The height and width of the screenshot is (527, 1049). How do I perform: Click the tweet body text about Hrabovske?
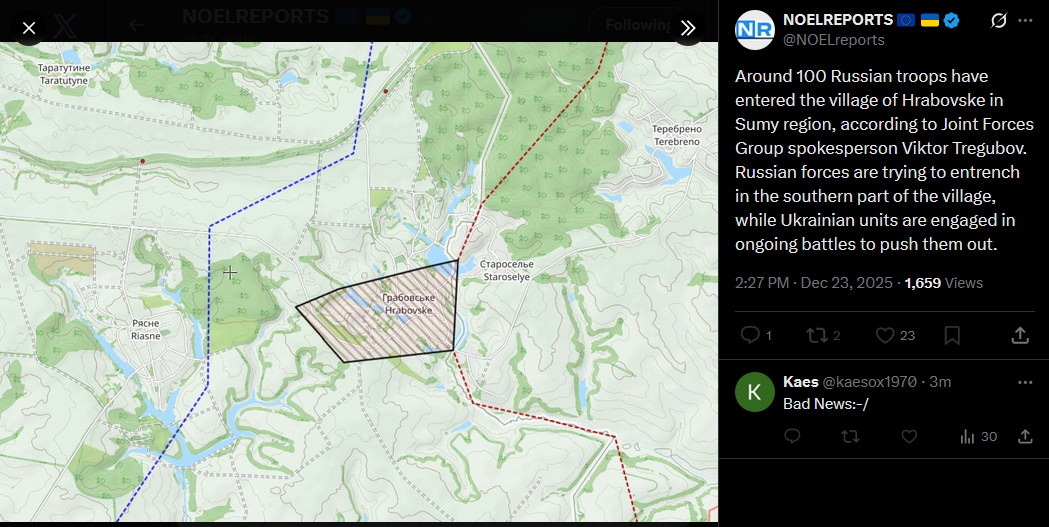click(x=884, y=160)
